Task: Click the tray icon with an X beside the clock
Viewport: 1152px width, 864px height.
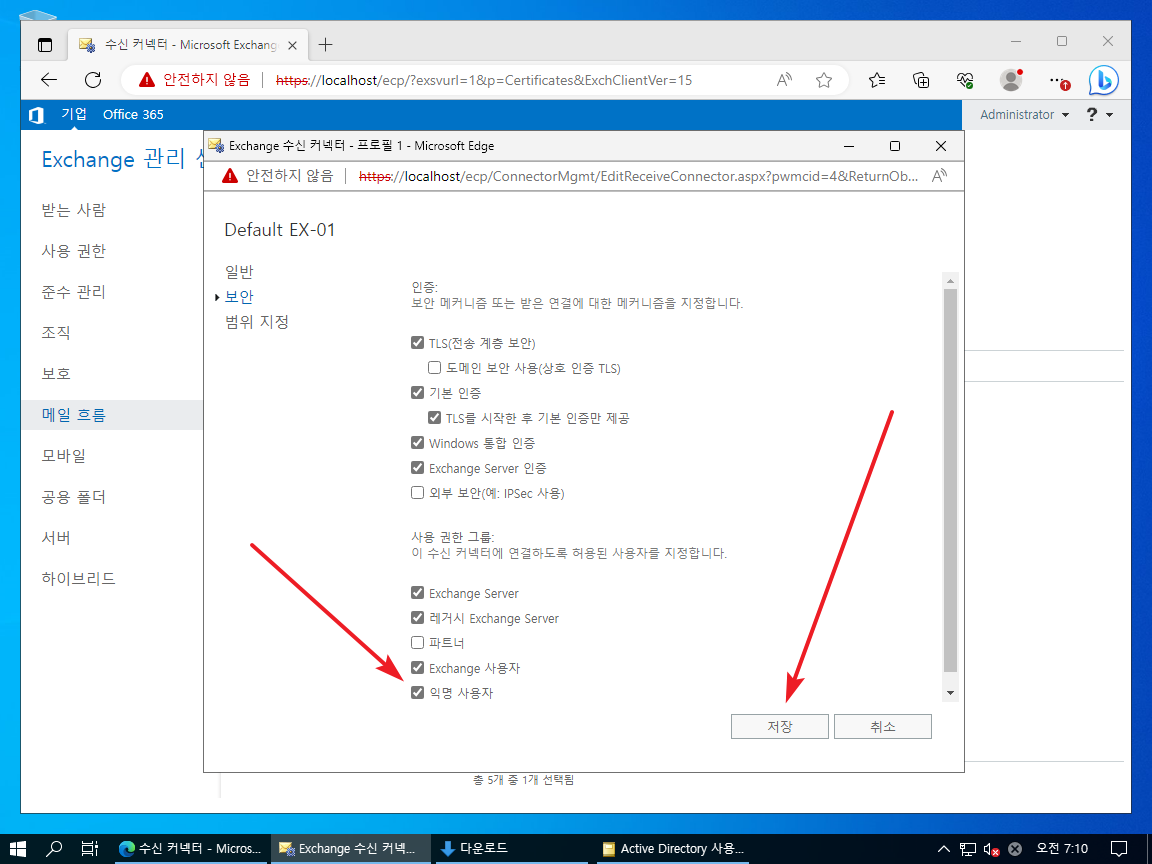Action: 1015,849
